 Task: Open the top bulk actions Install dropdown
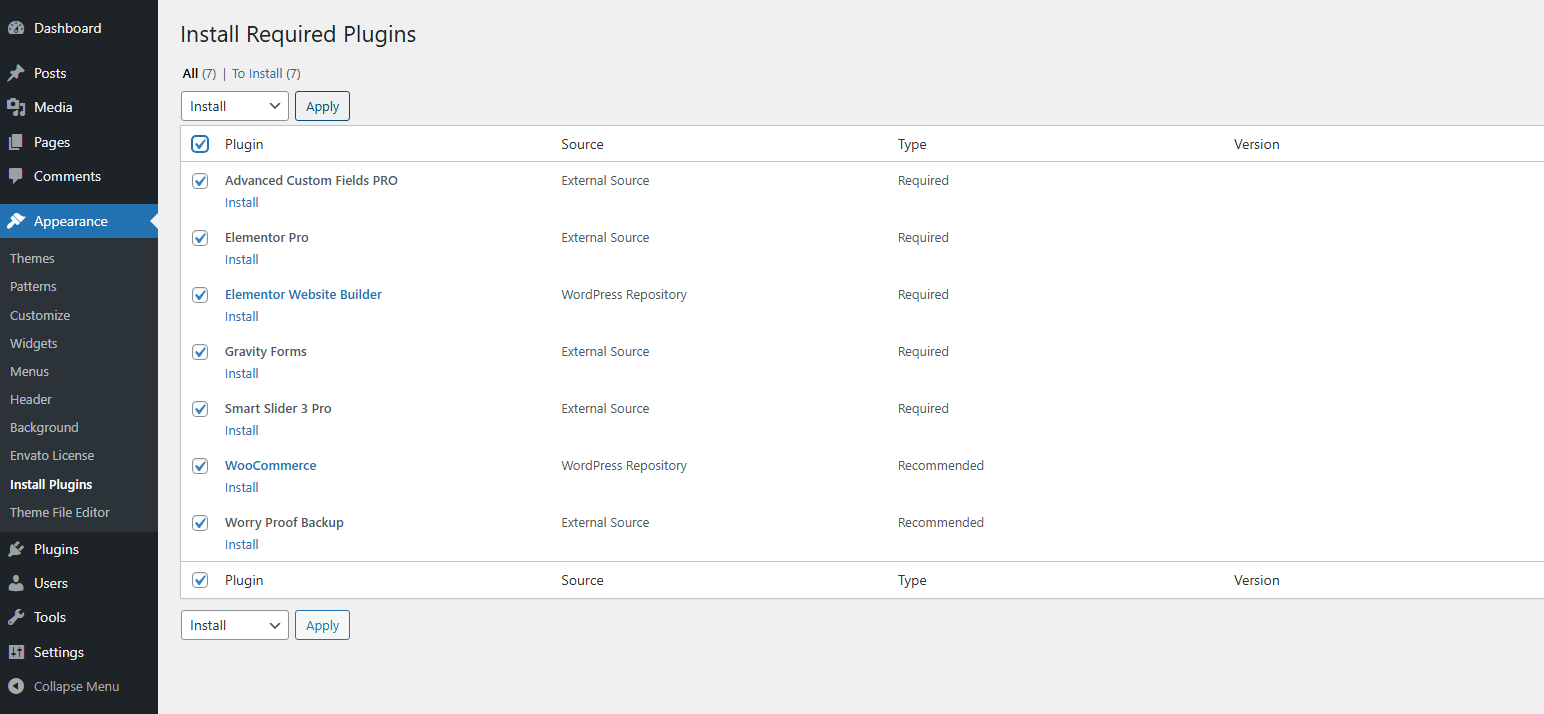(234, 106)
